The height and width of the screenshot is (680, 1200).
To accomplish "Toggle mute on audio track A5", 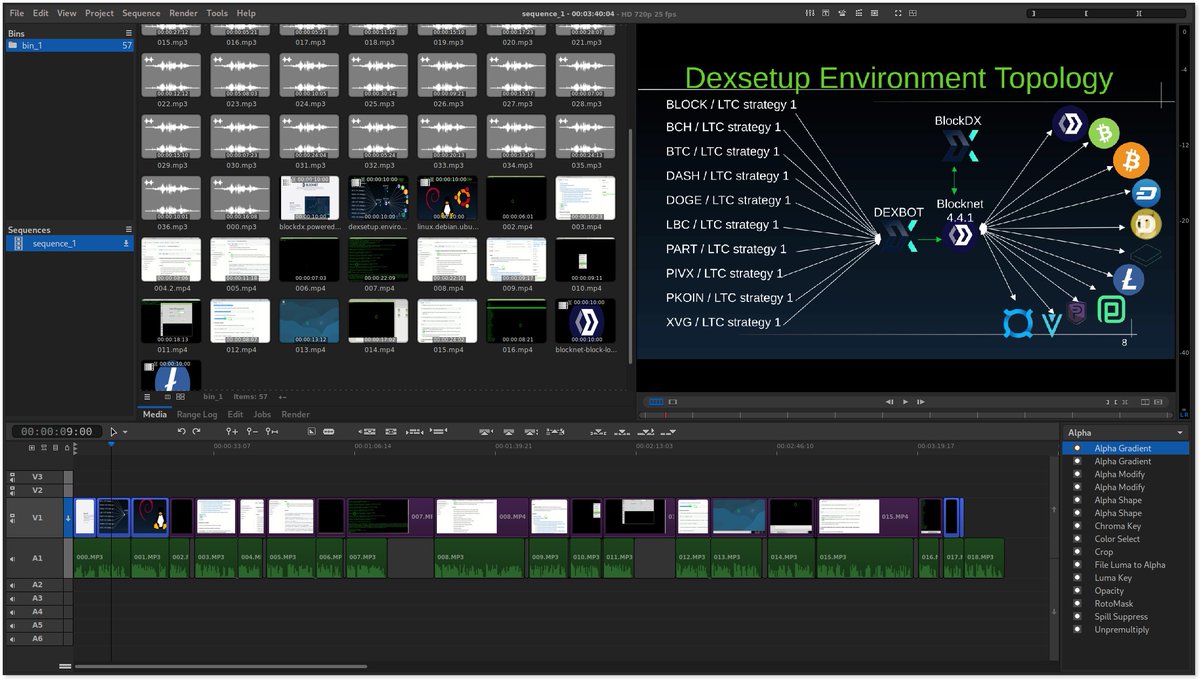I will pos(13,625).
